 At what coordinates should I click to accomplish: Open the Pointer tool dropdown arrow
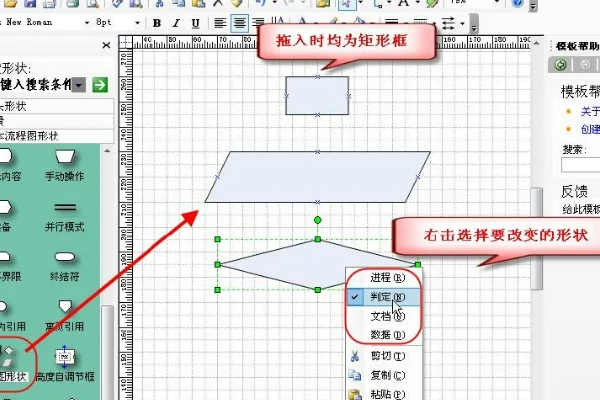coord(360,2)
